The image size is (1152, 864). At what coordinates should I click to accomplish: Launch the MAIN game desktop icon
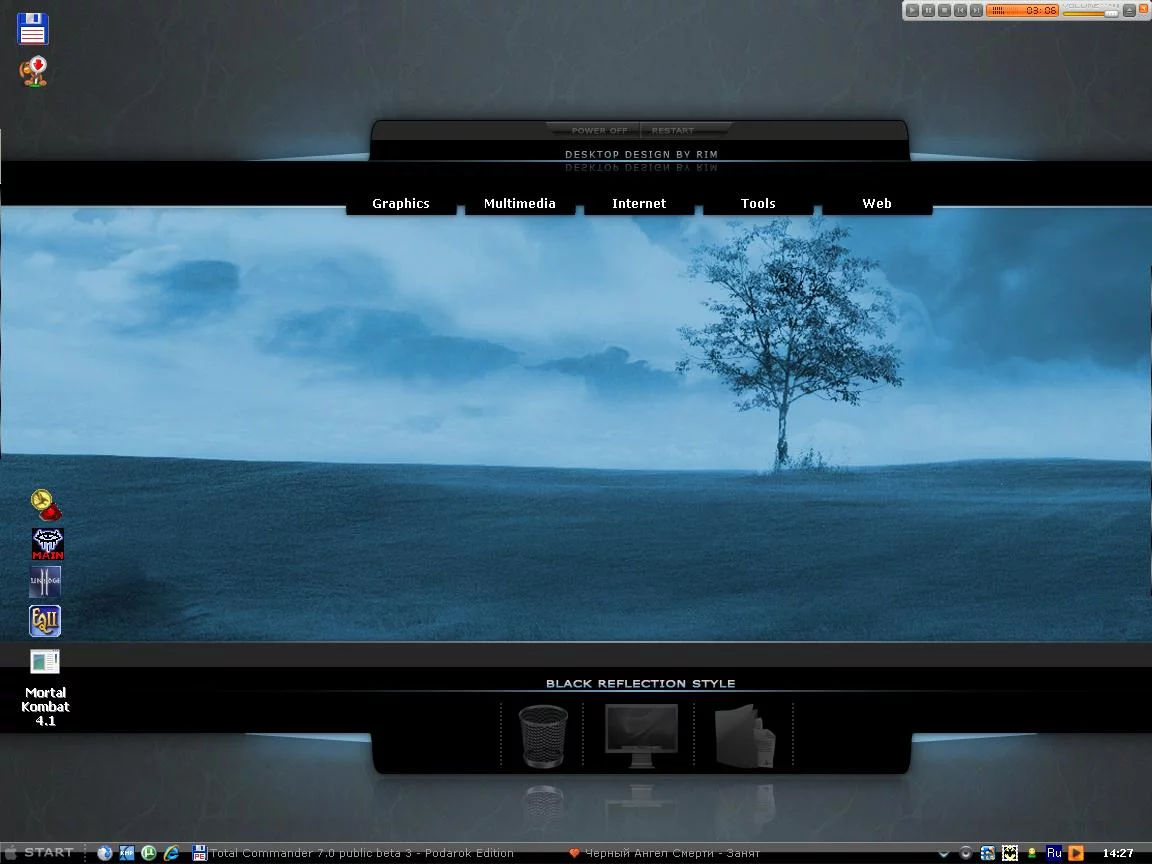coord(47,544)
